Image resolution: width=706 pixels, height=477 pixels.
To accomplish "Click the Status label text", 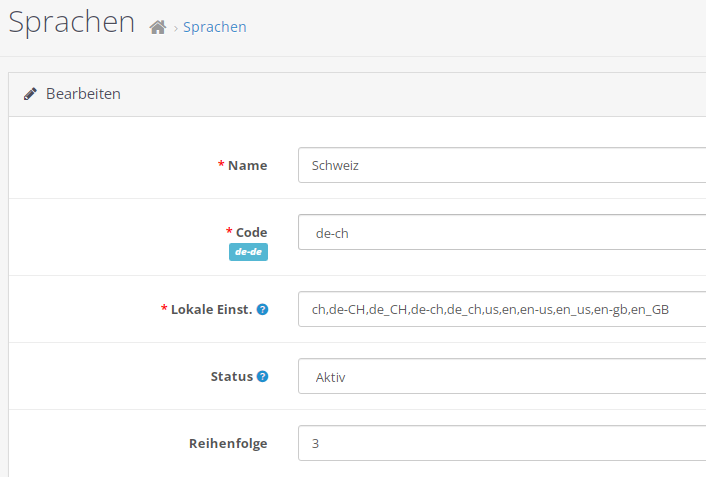I will (231, 377).
